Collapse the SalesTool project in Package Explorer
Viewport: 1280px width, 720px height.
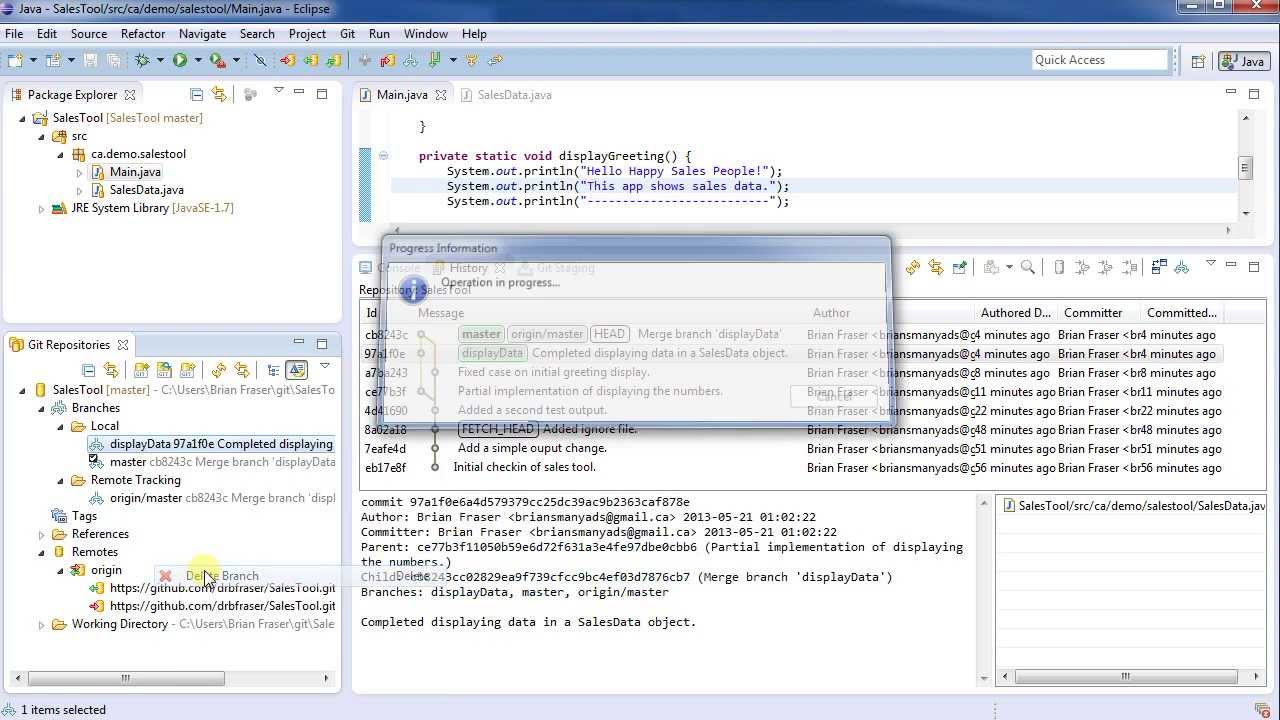23,118
